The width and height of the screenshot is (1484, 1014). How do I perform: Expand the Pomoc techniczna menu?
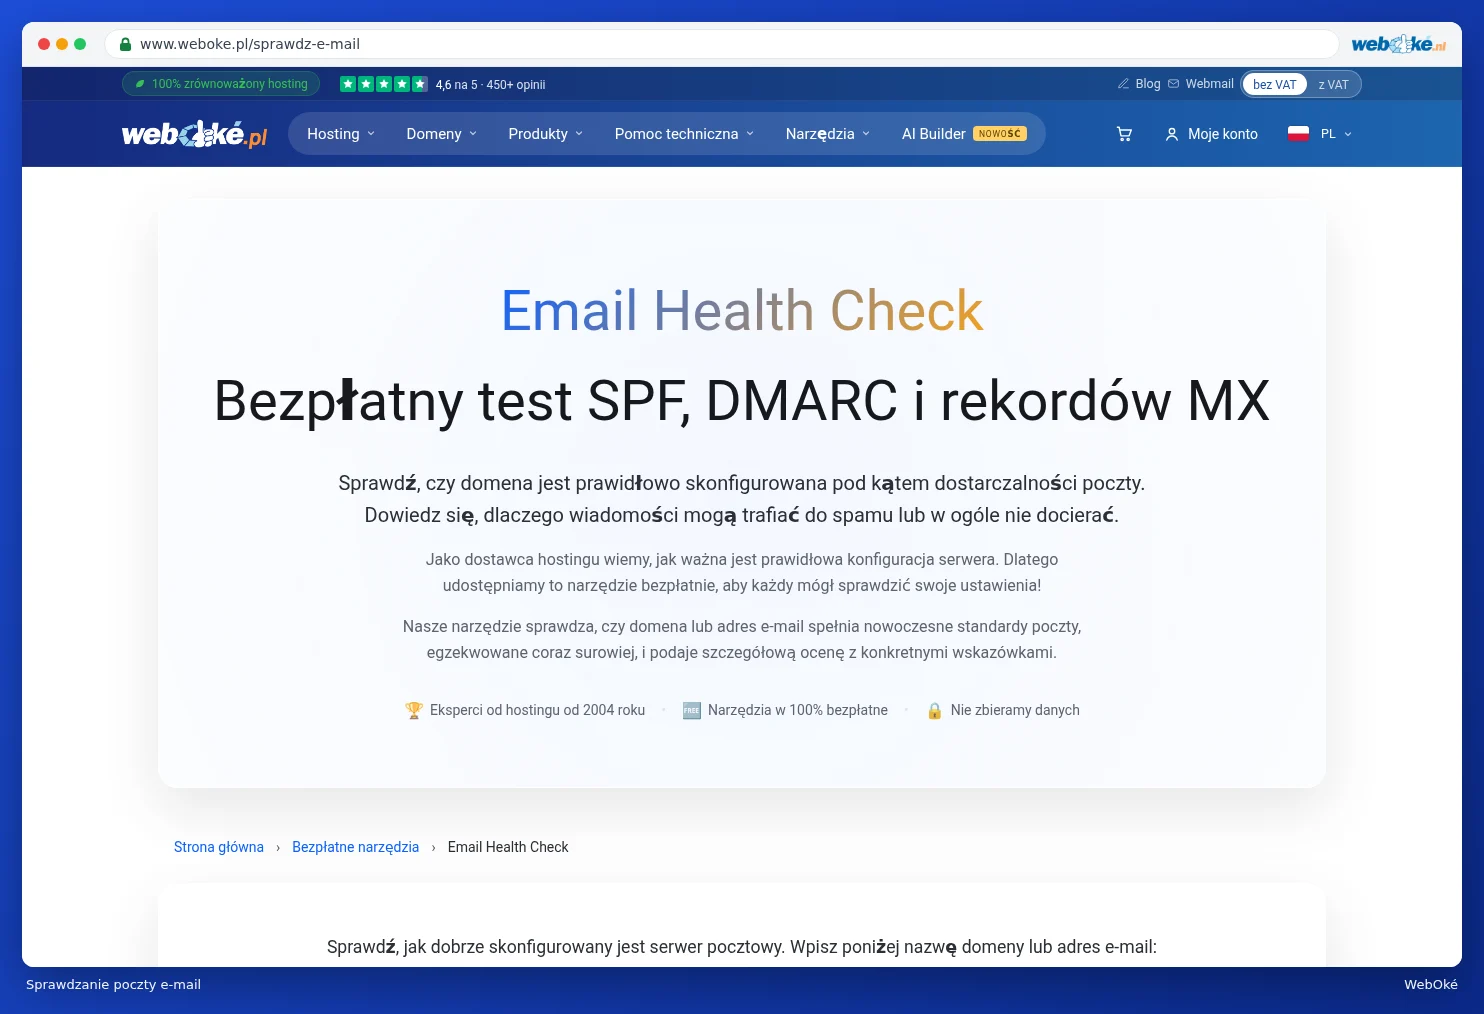point(685,134)
